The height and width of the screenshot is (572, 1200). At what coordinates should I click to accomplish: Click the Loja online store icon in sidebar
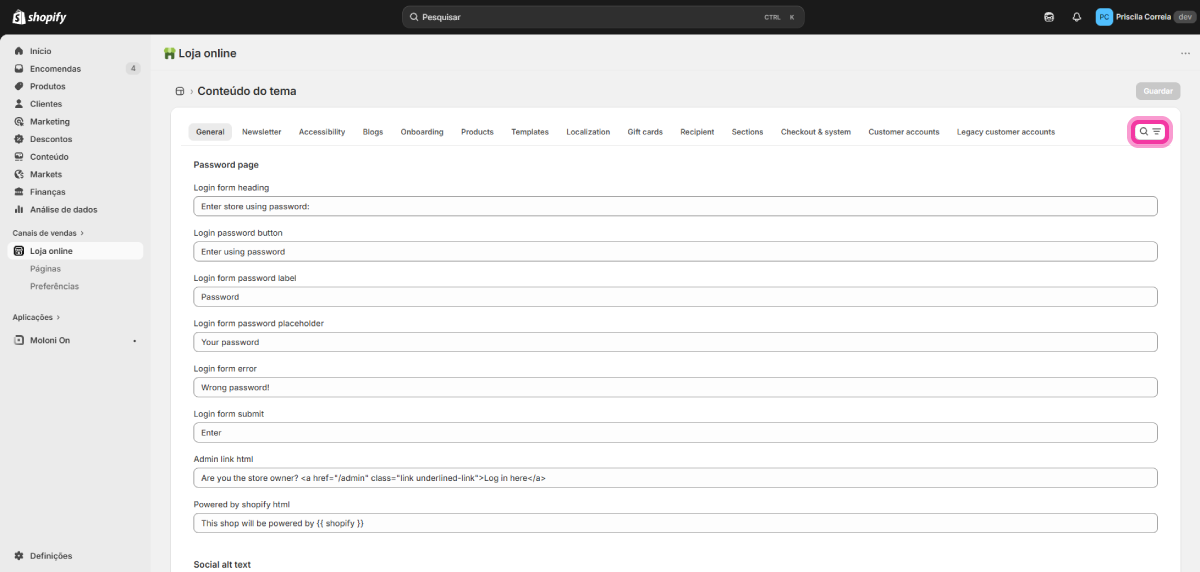click(x=19, y=251)
